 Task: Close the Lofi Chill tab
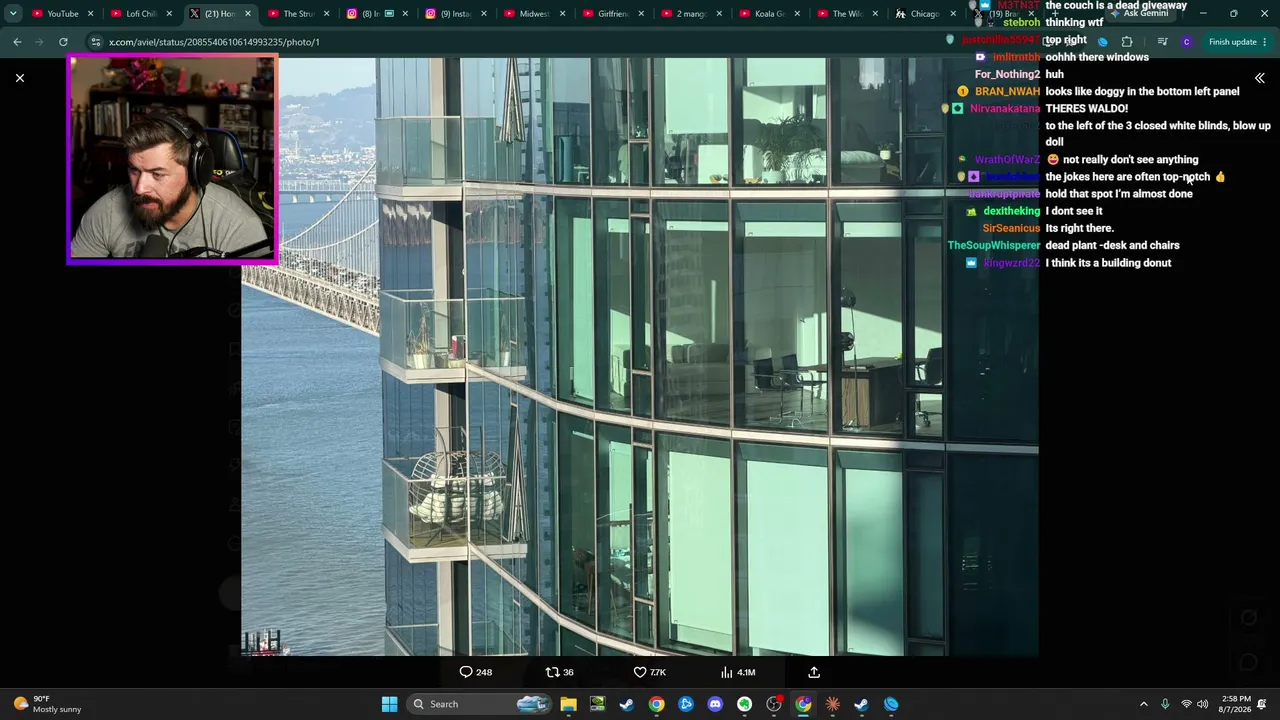tap(169, 14)
